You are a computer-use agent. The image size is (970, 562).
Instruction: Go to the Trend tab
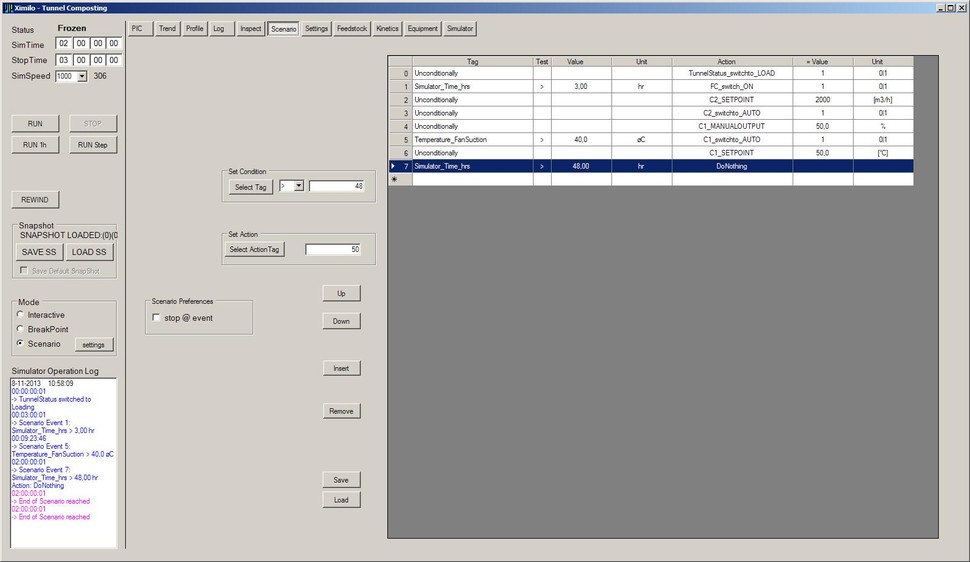[167, 28]
